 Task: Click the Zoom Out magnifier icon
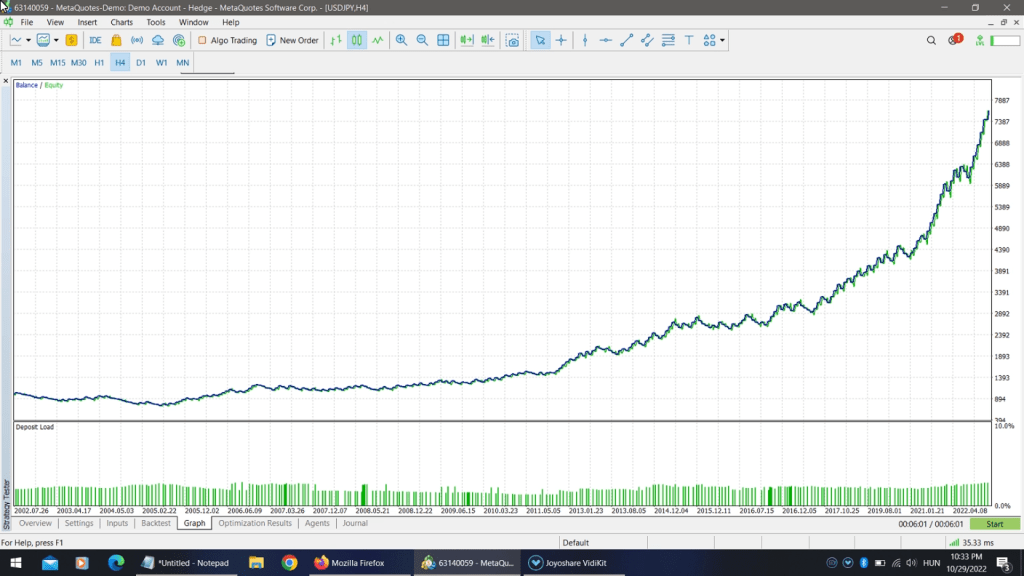point(422,41)
